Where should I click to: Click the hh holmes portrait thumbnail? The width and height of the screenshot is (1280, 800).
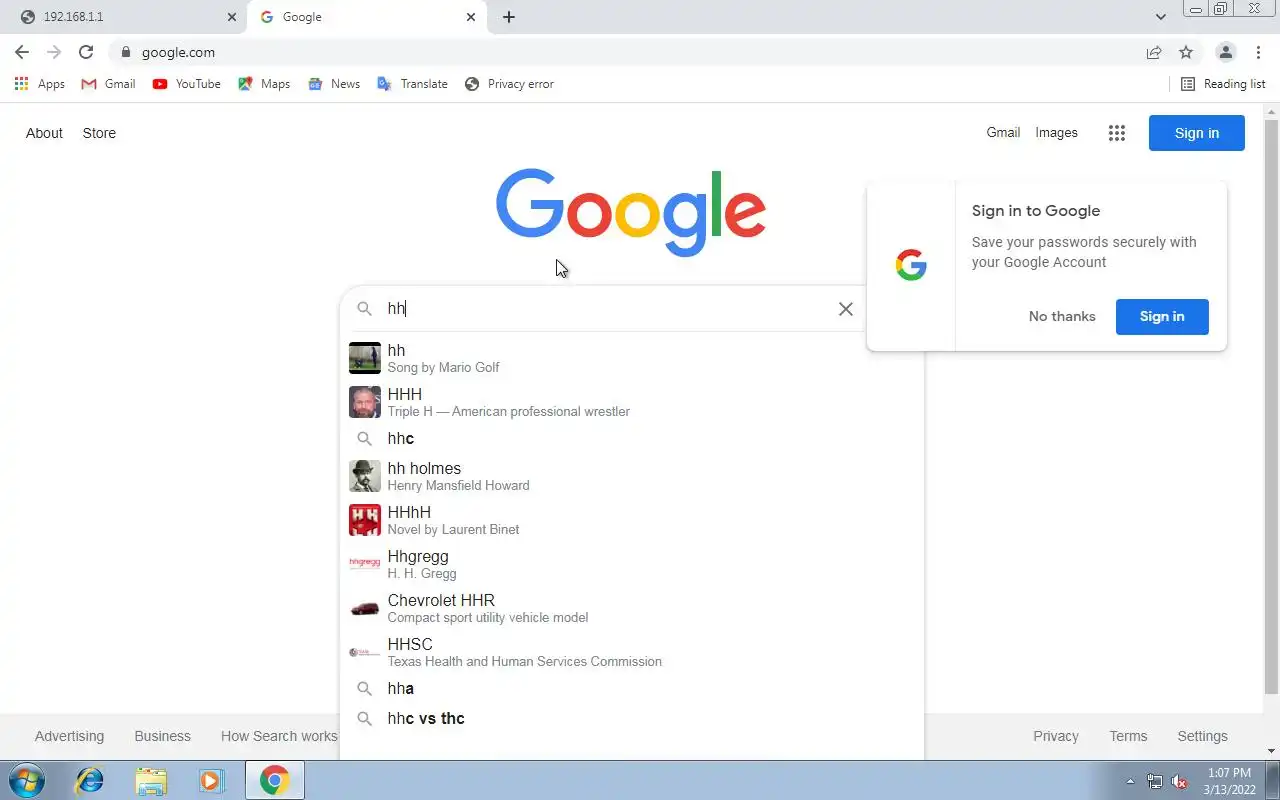365,476
